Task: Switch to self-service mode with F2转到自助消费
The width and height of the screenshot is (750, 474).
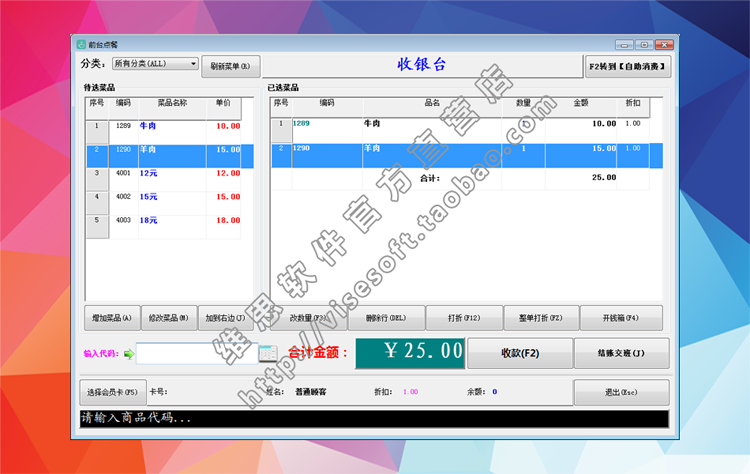Action: click(x=626, y=66)
